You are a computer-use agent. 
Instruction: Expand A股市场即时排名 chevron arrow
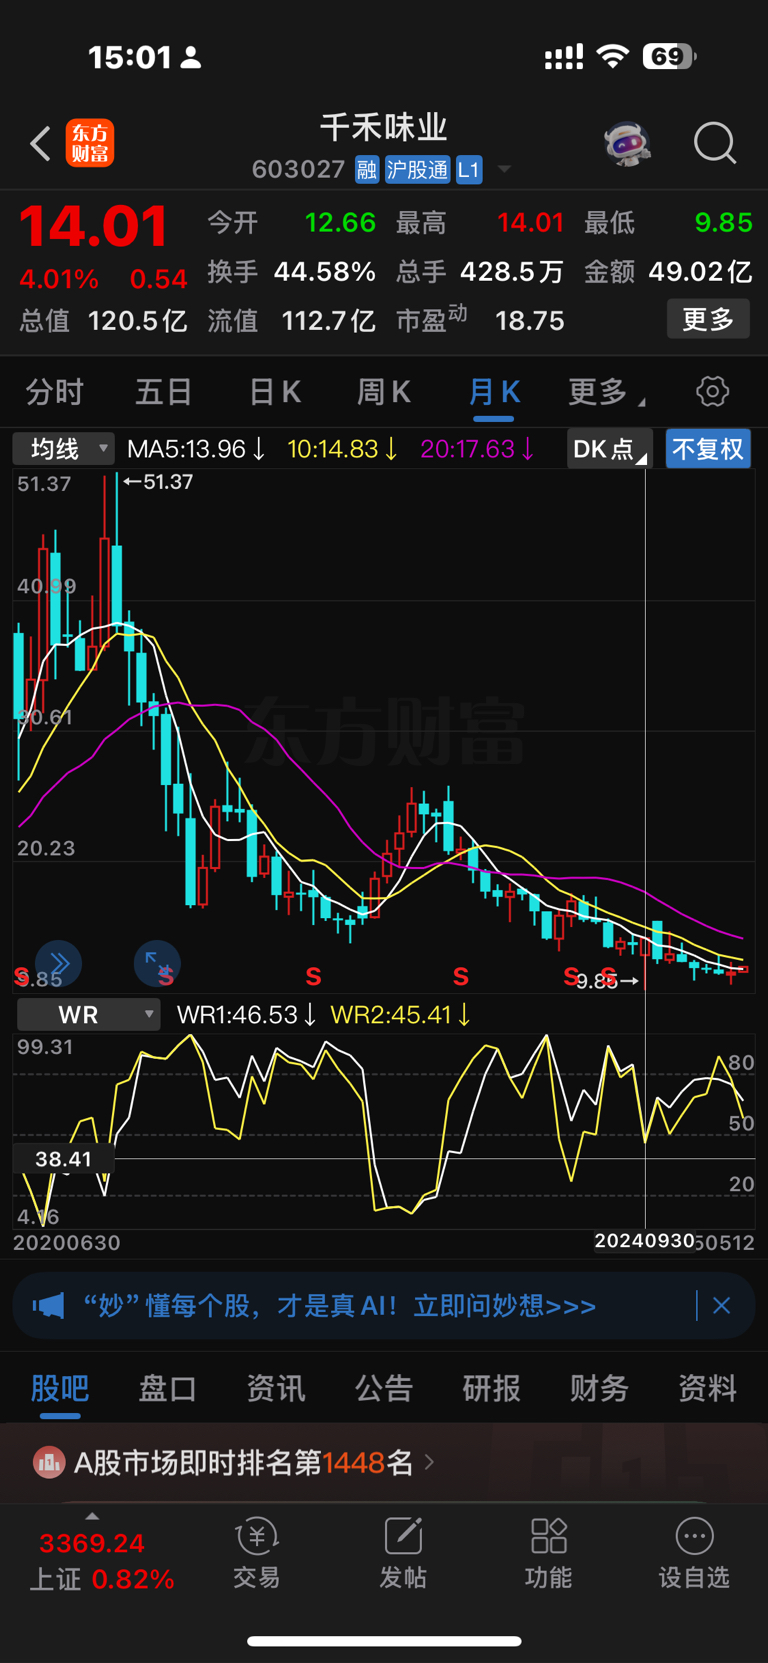[430, 1462]
